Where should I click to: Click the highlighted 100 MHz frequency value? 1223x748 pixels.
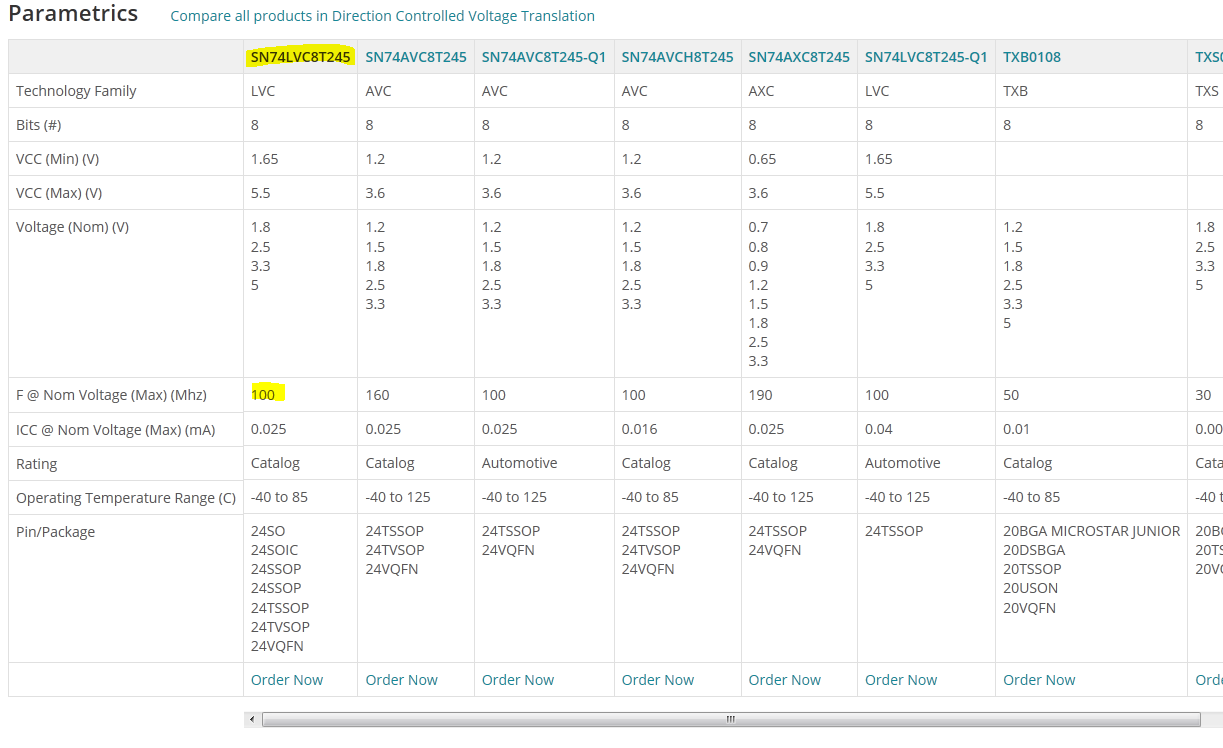click(263, 395)
